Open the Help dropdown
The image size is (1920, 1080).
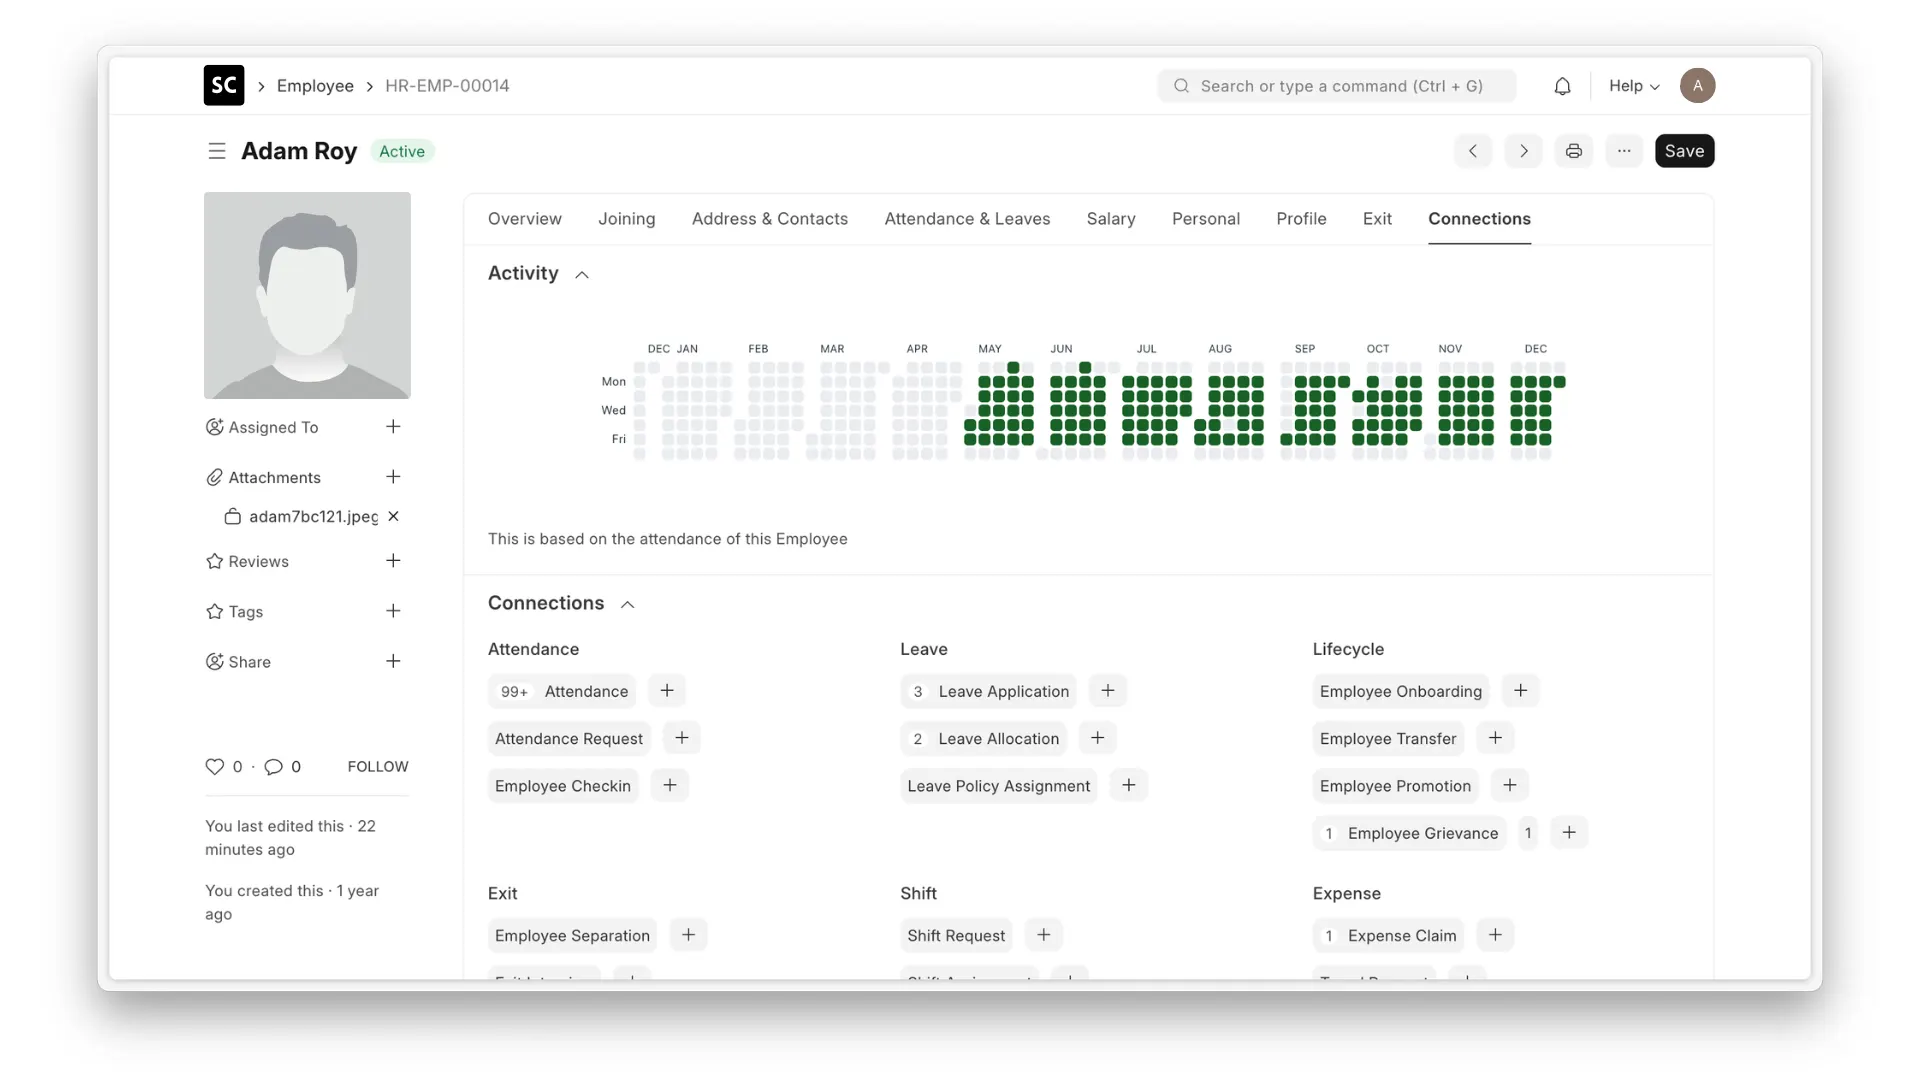coord(1632,86)
